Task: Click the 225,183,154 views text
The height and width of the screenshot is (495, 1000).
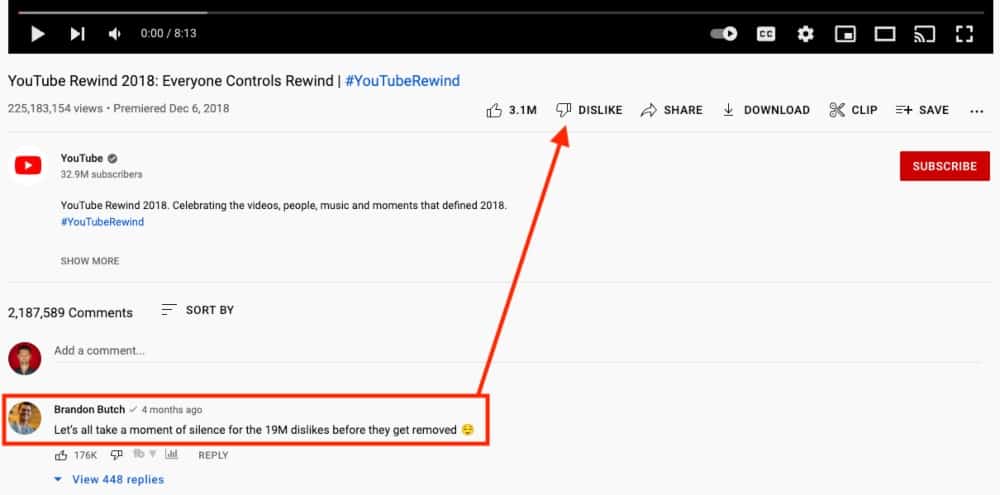Action: click(x=55, y=108)
